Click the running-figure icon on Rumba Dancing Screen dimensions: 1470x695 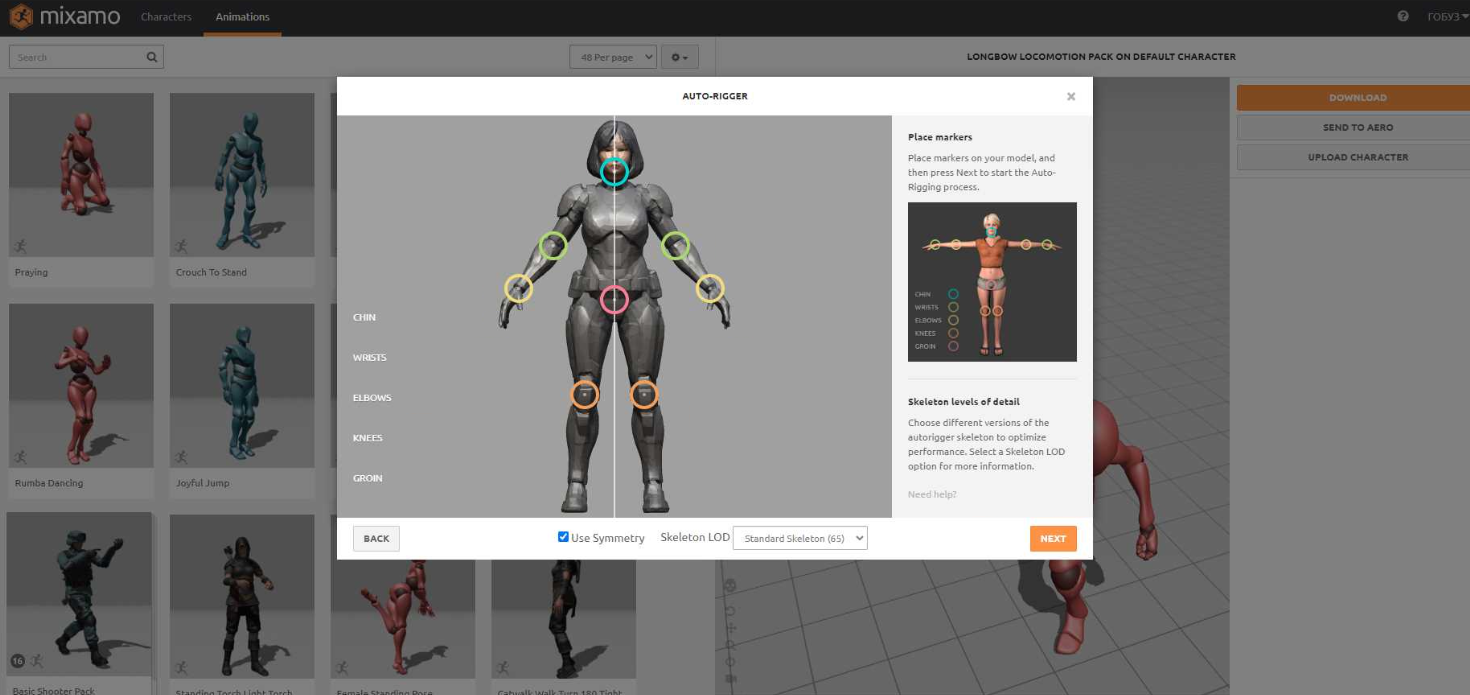coord(20,457)
